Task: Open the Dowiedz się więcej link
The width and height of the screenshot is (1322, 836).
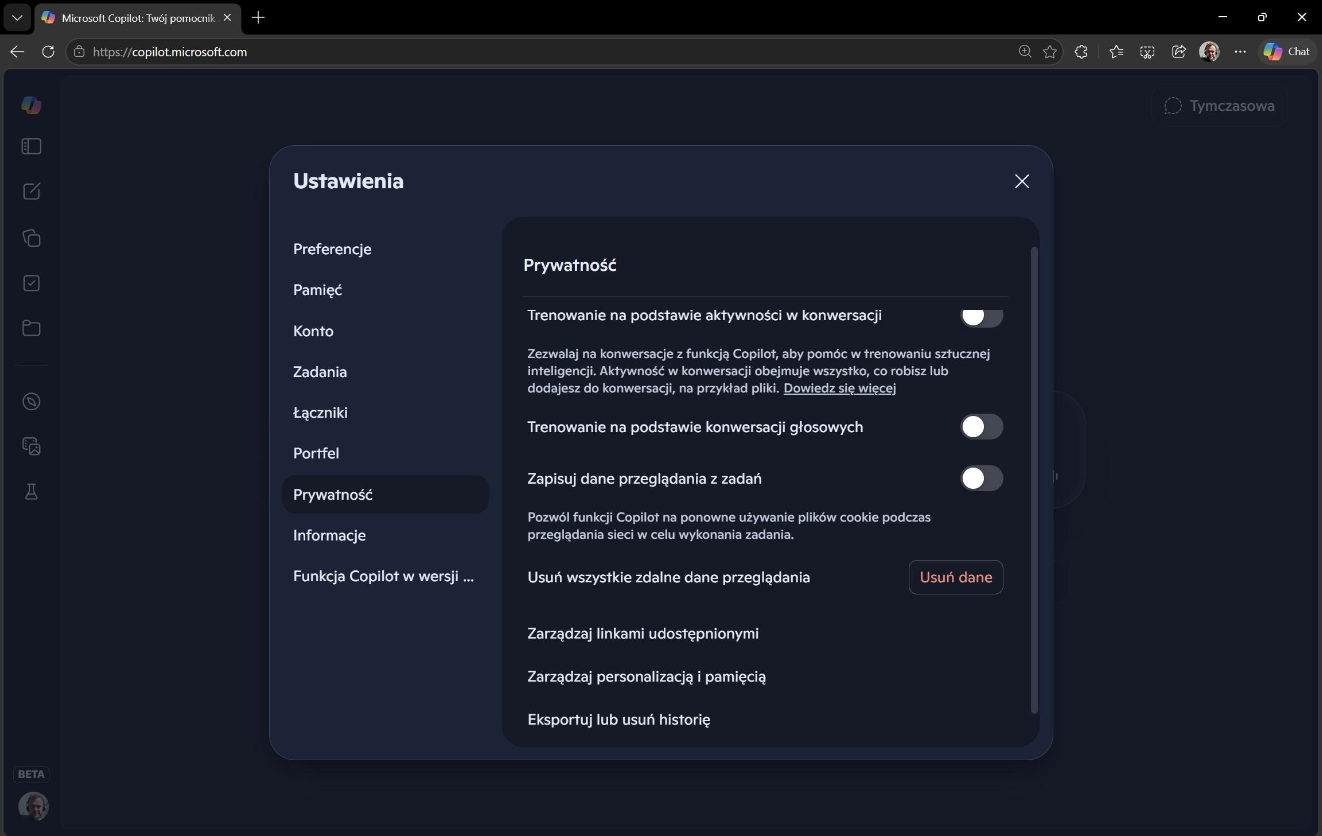Action: coord(839,388)
